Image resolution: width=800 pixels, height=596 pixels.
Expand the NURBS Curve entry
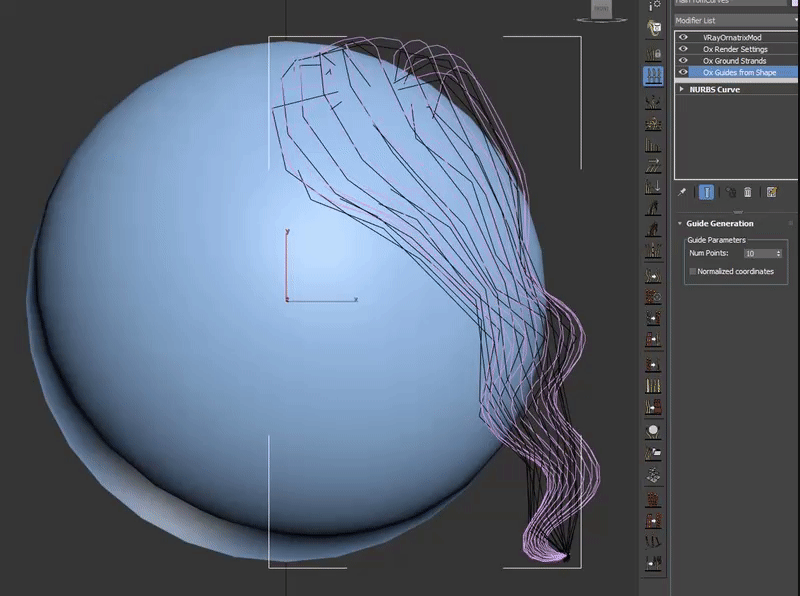682,89
